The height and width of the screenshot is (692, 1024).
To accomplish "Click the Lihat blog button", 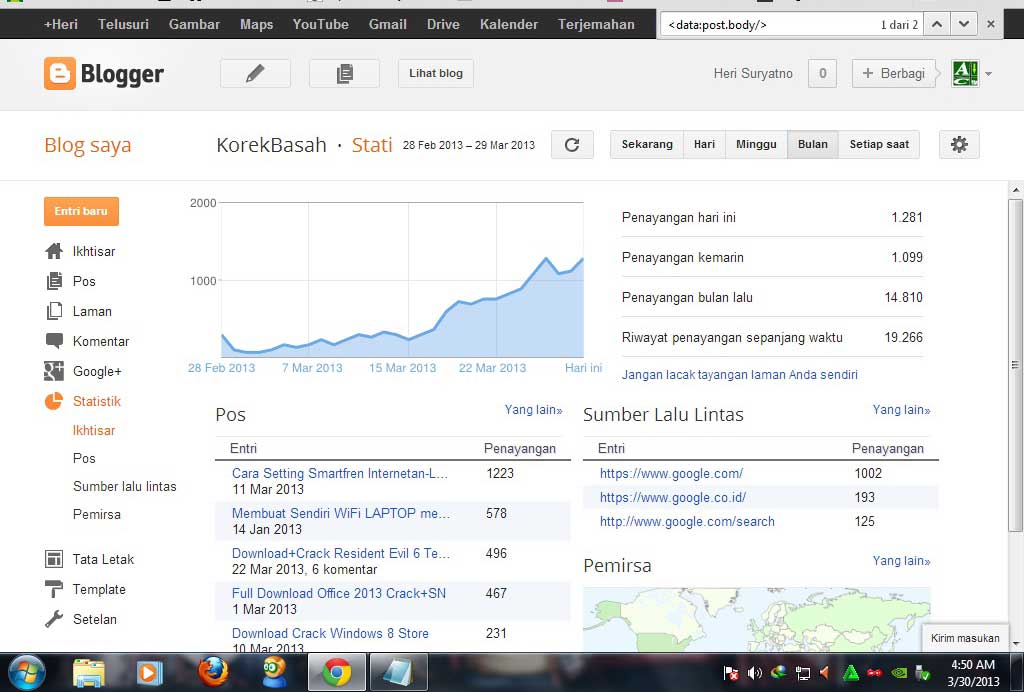I will [436, 73].
